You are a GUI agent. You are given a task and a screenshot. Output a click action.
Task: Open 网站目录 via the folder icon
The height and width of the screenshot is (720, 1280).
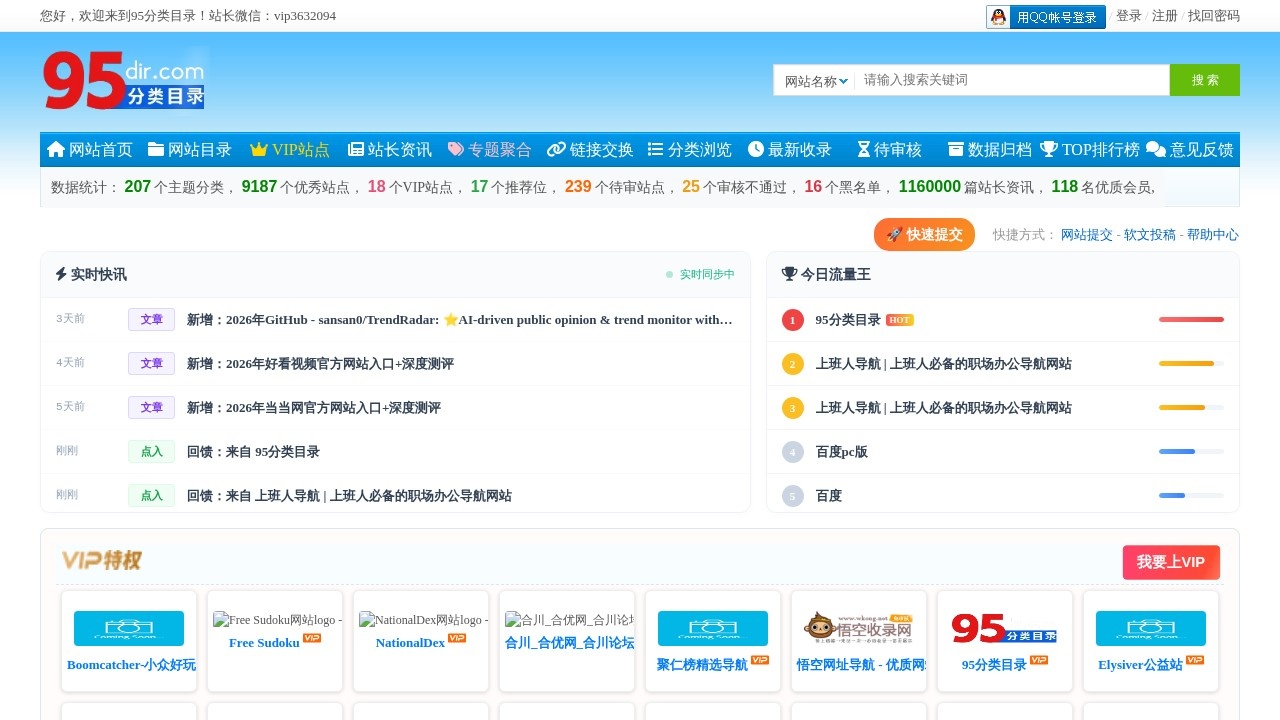(x=154, y=150)
